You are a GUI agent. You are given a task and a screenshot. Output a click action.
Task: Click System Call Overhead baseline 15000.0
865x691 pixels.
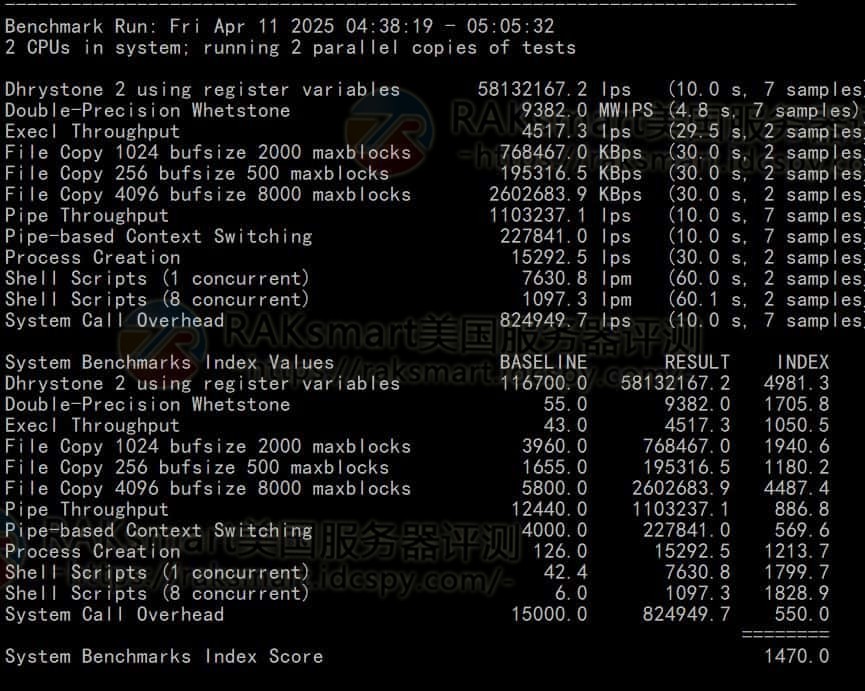coord(549,614)
